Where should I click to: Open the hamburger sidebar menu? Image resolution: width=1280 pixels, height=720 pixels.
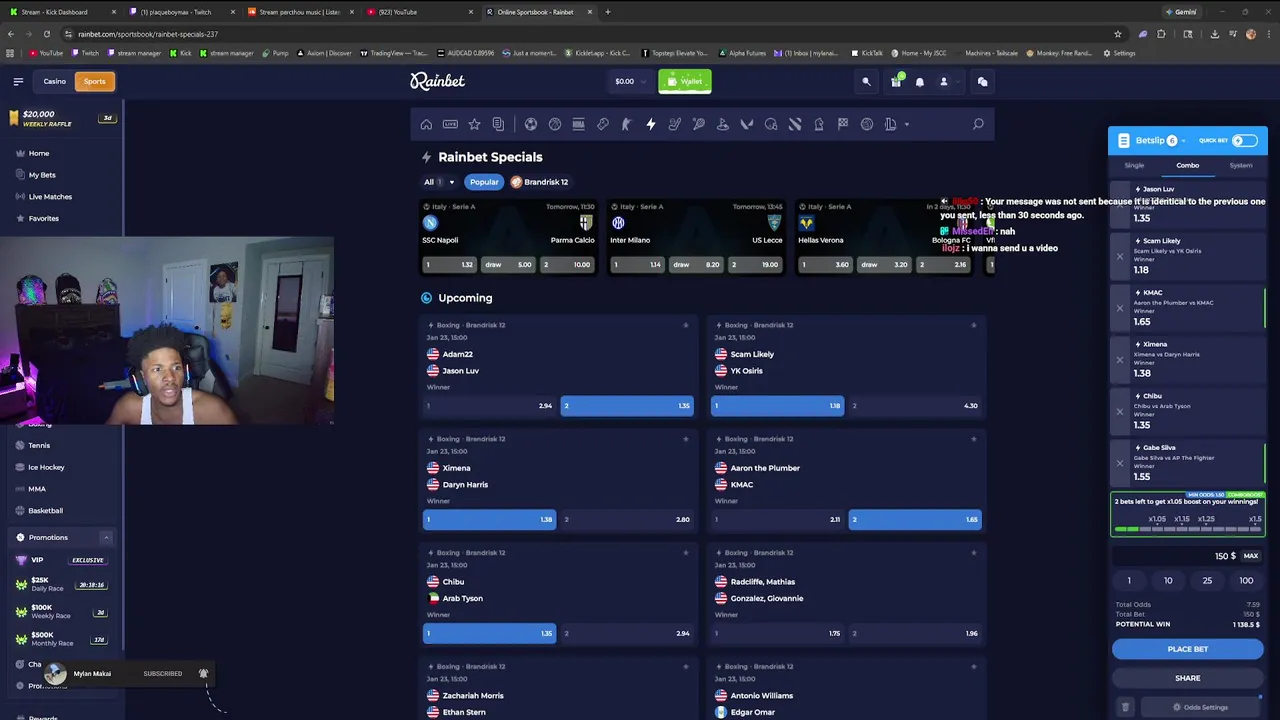pyautogui.click(x=18, y=82)
